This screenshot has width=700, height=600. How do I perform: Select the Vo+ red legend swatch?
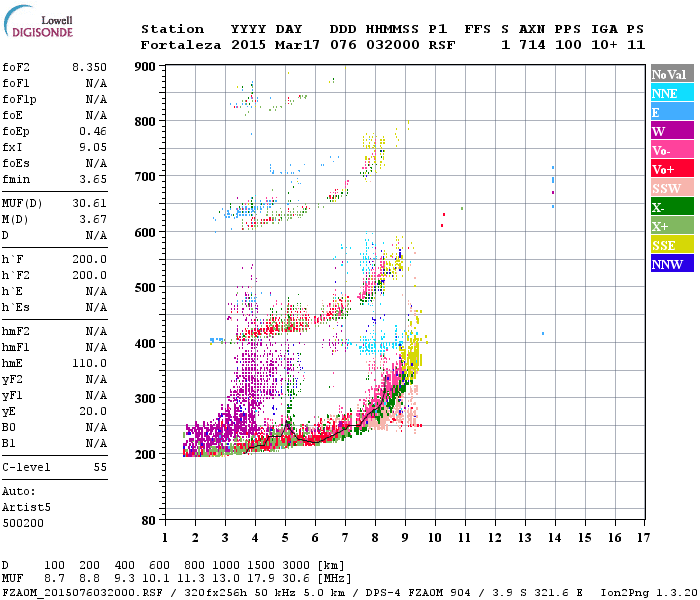672,169
